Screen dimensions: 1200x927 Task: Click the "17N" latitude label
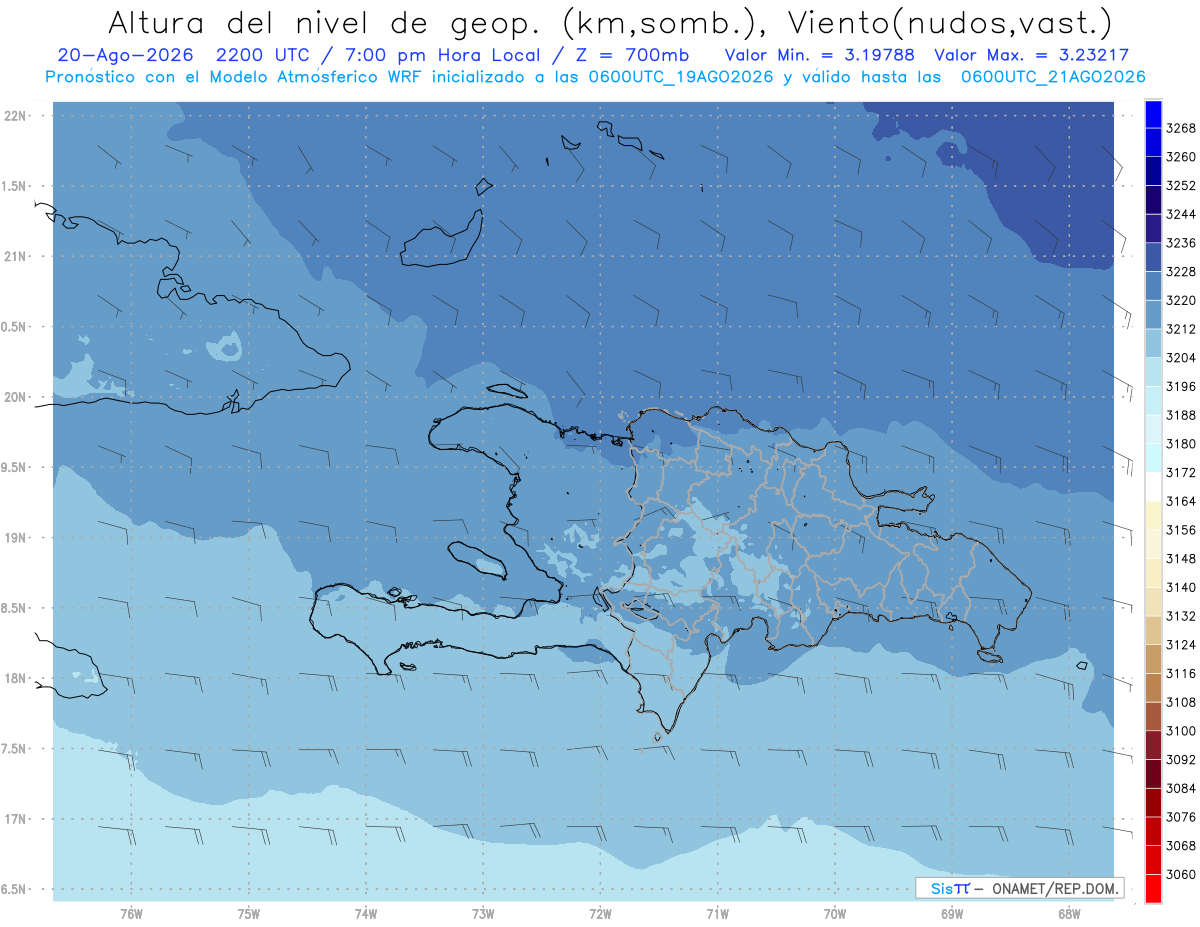(16, 819)
